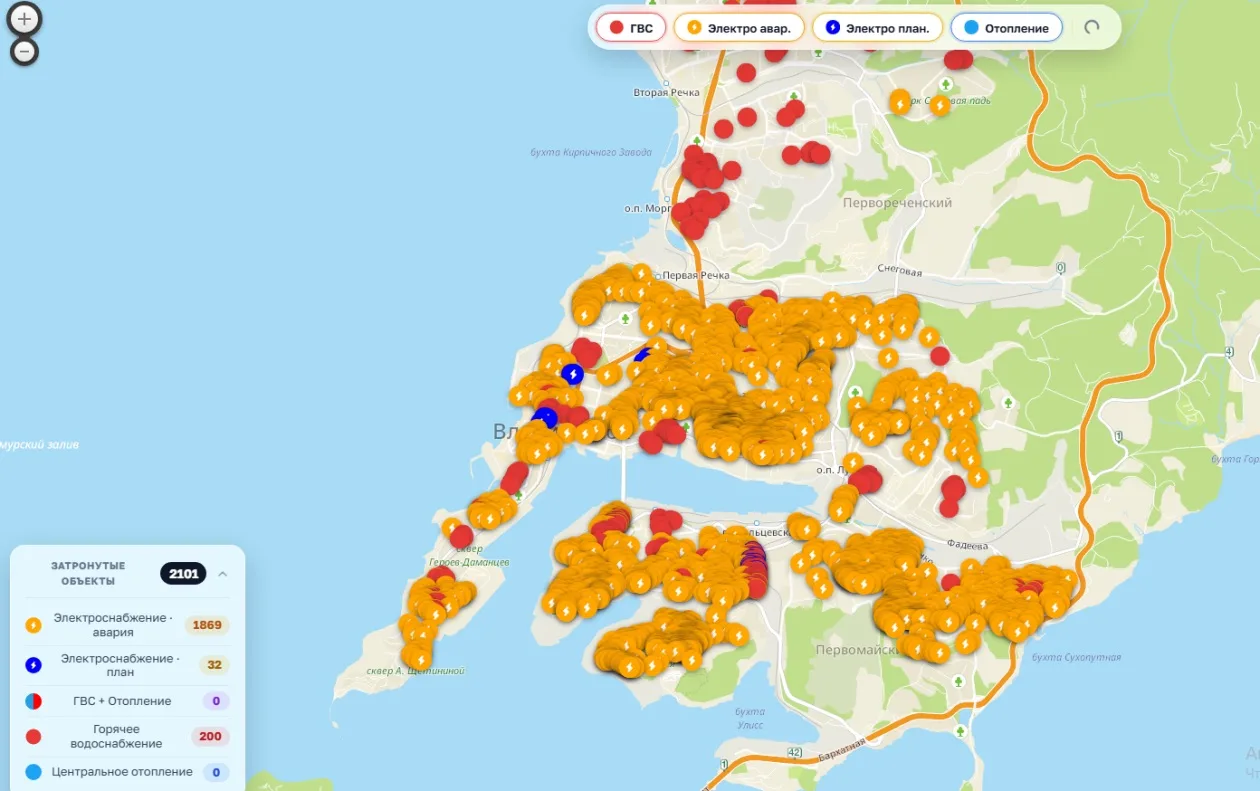Click the 1869 count badge
The height and width of the screenshot is (791, 1260).
[207, 625]
